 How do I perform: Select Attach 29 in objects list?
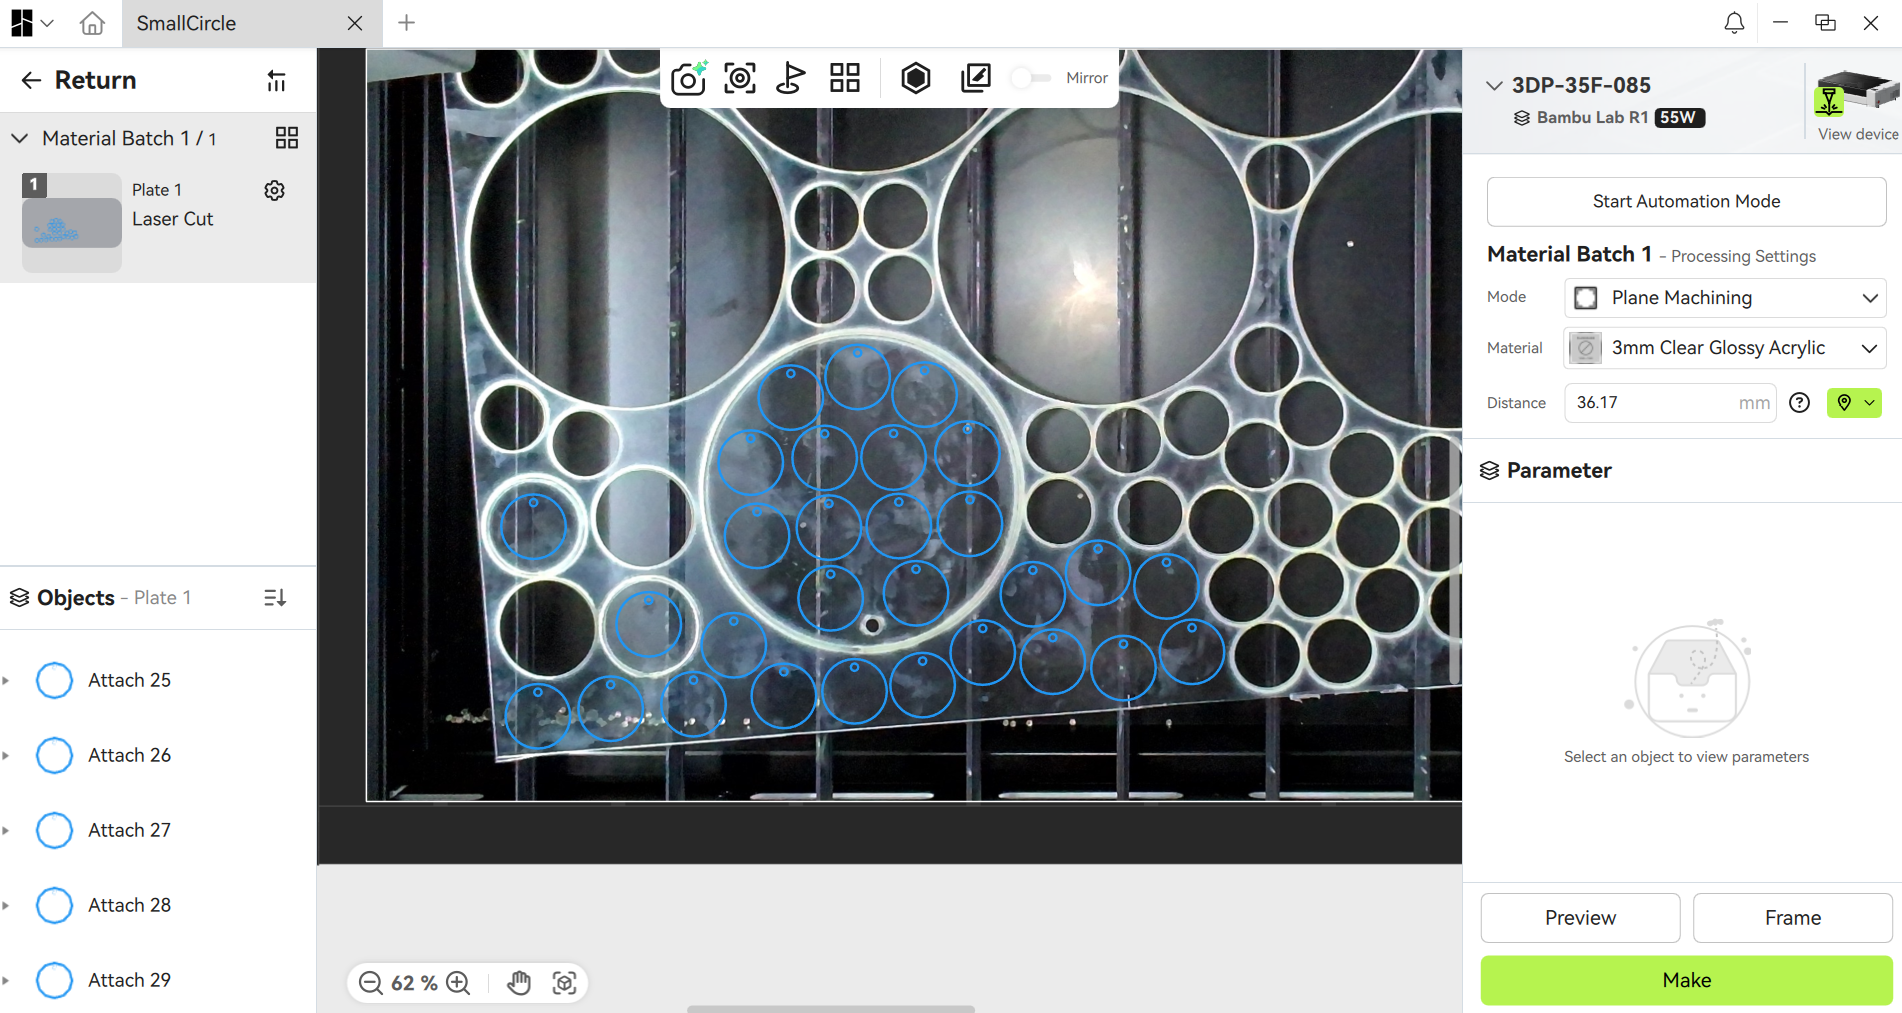[158, 980]
